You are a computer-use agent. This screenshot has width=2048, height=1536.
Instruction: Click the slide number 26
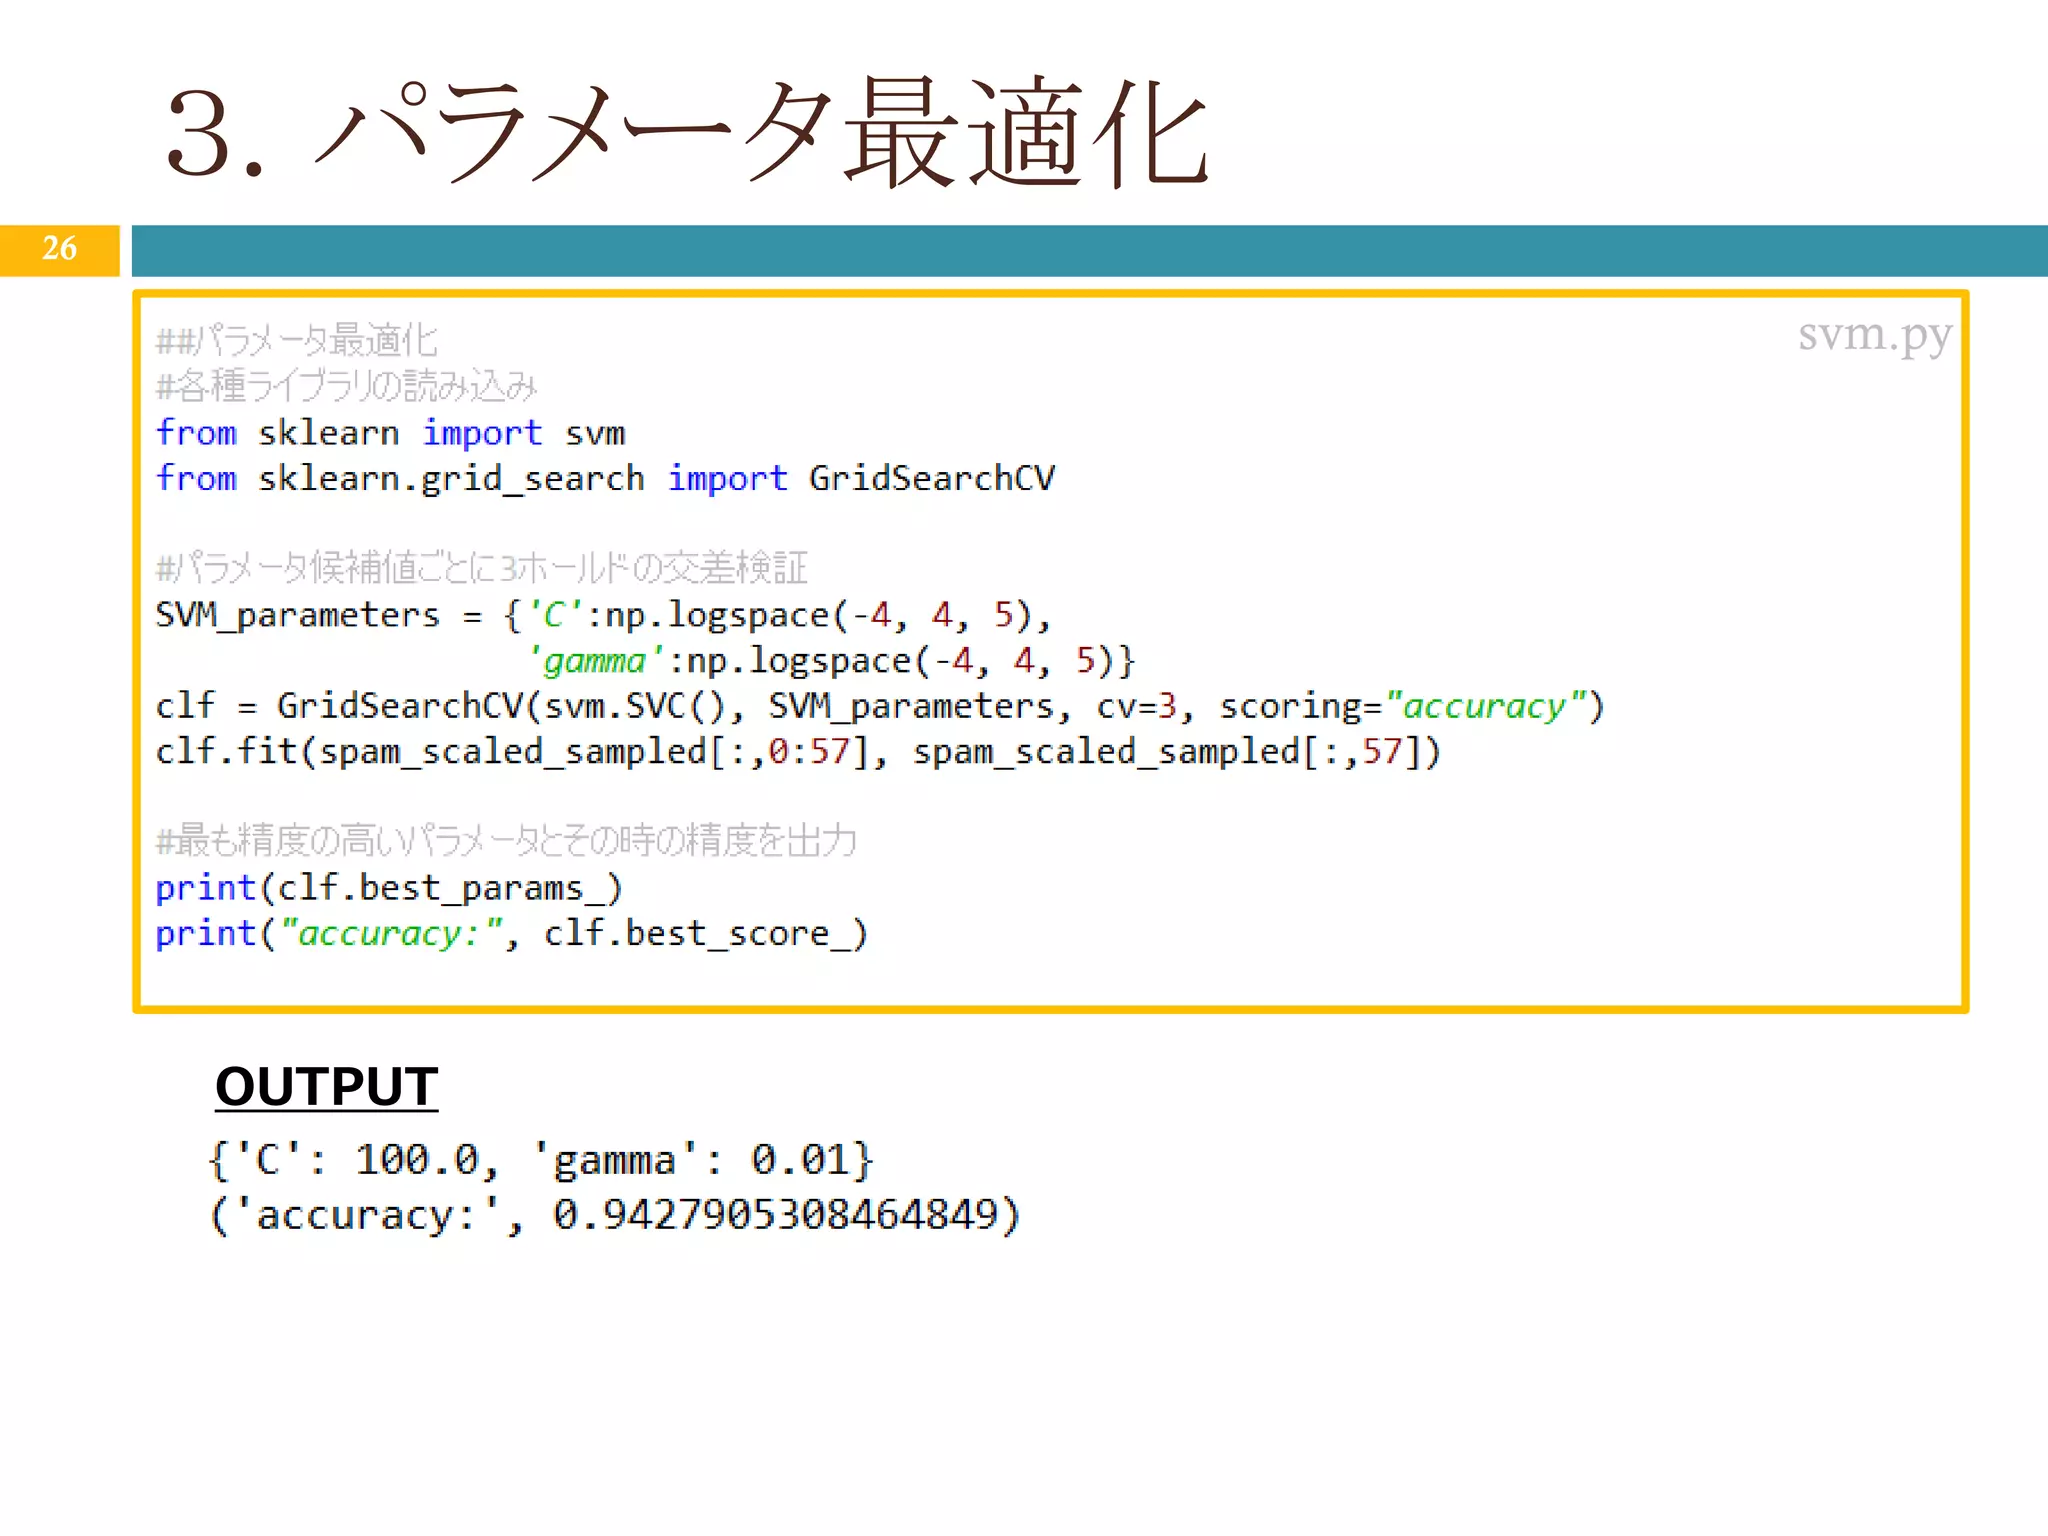pyautogui.click(x=59, y=248)
